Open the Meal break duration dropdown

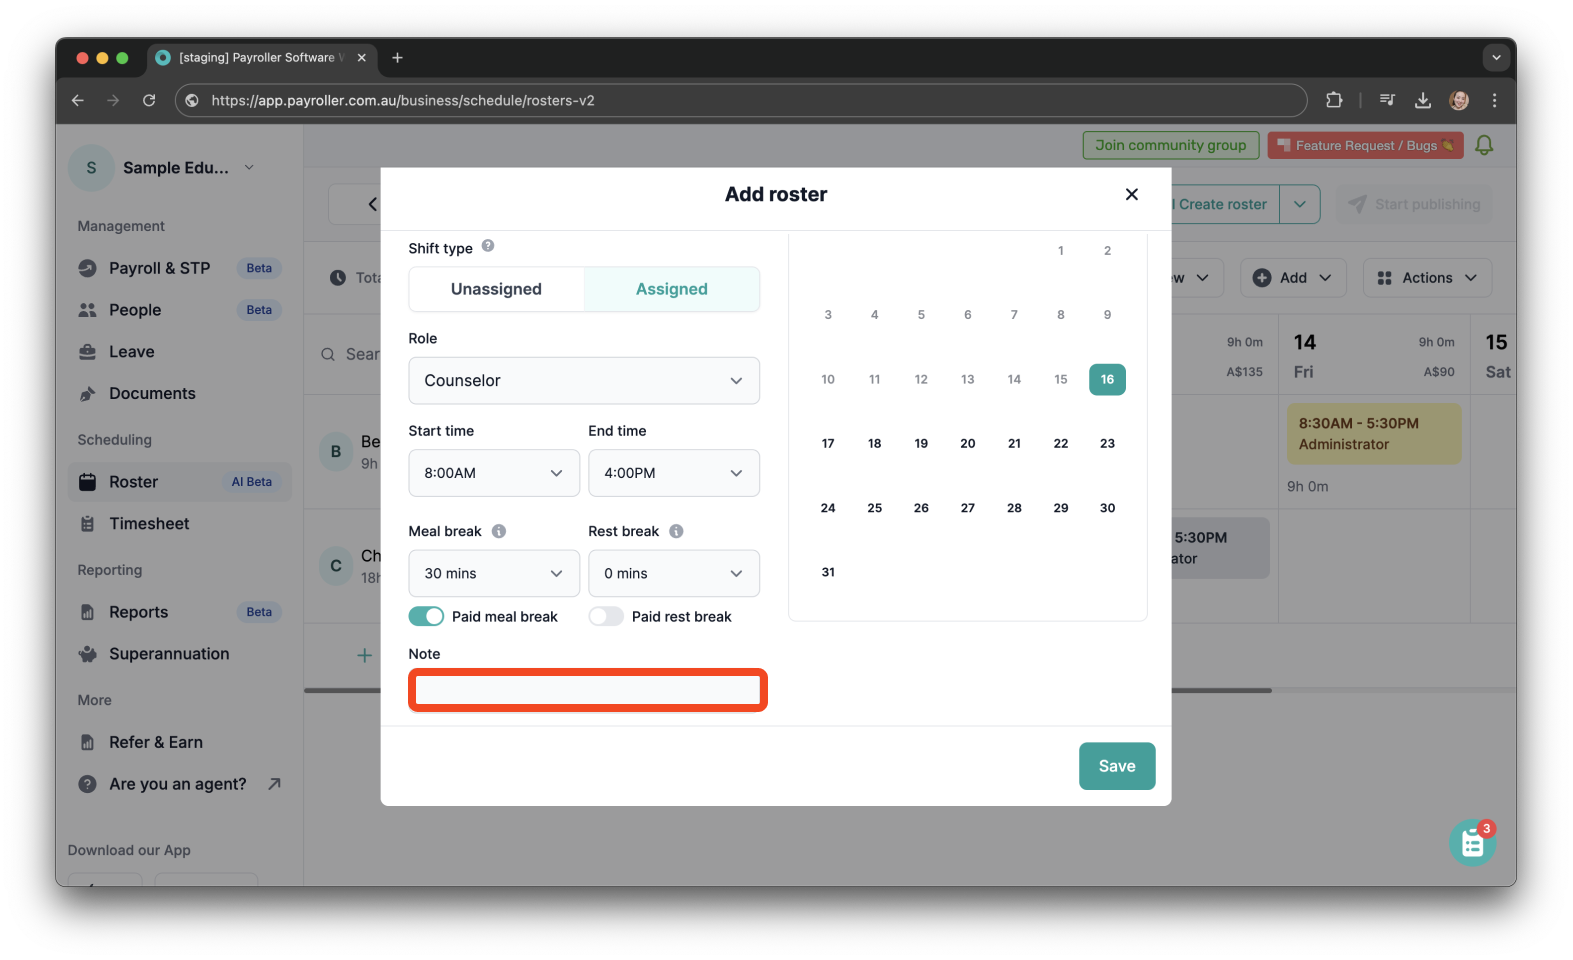494,573
